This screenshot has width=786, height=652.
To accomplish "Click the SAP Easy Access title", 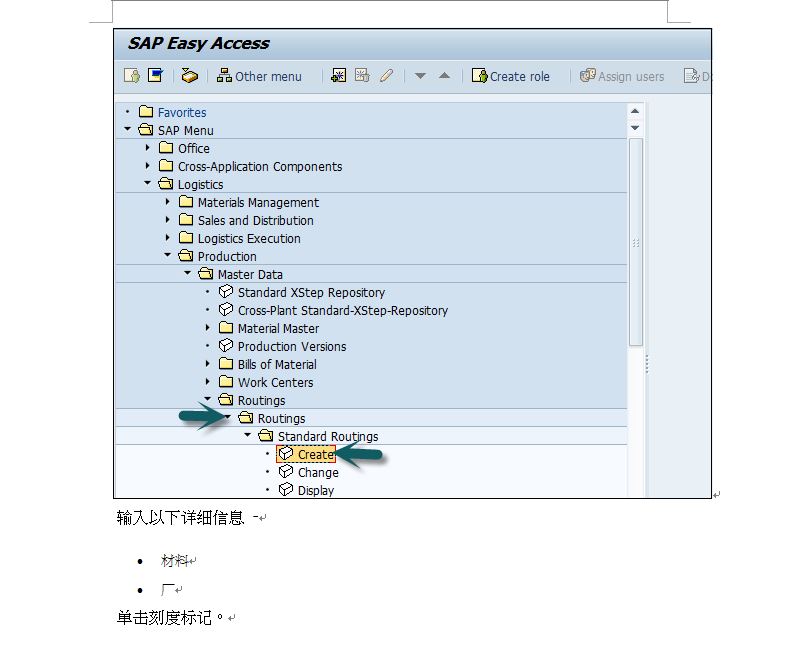I will click(x=199, y=44).
